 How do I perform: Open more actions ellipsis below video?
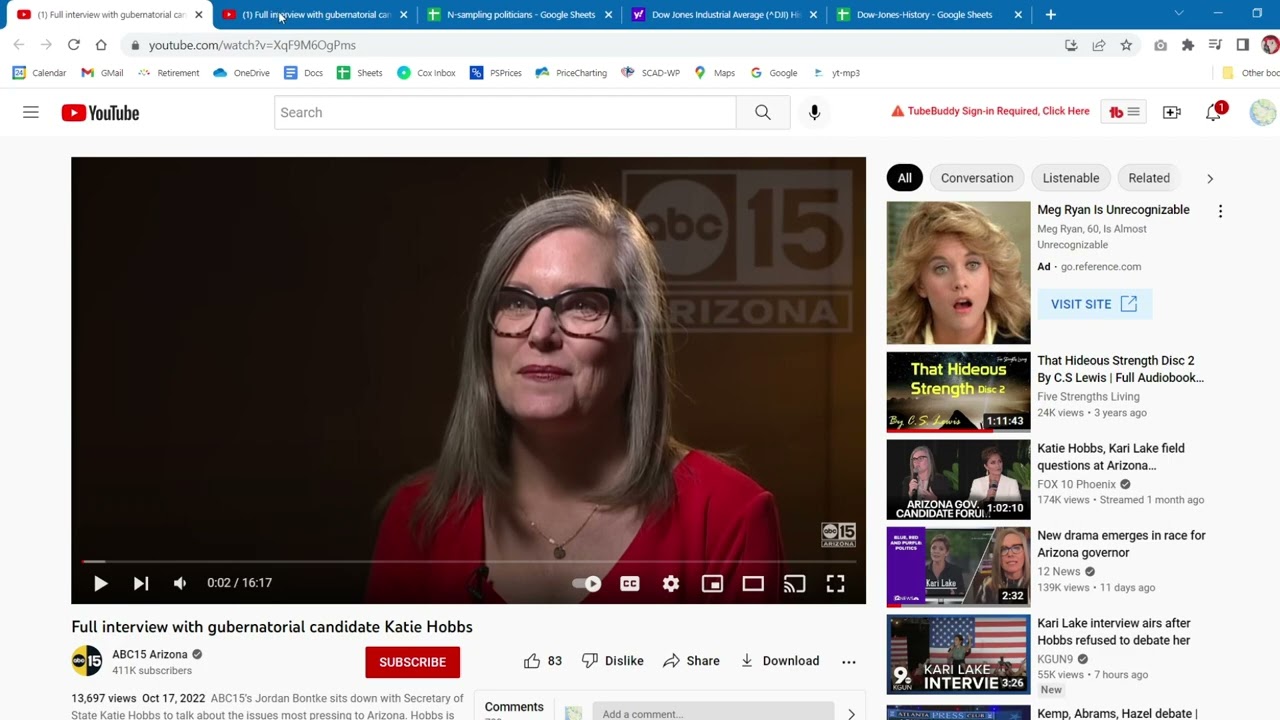pyautogui.click(x=849, y=661)
